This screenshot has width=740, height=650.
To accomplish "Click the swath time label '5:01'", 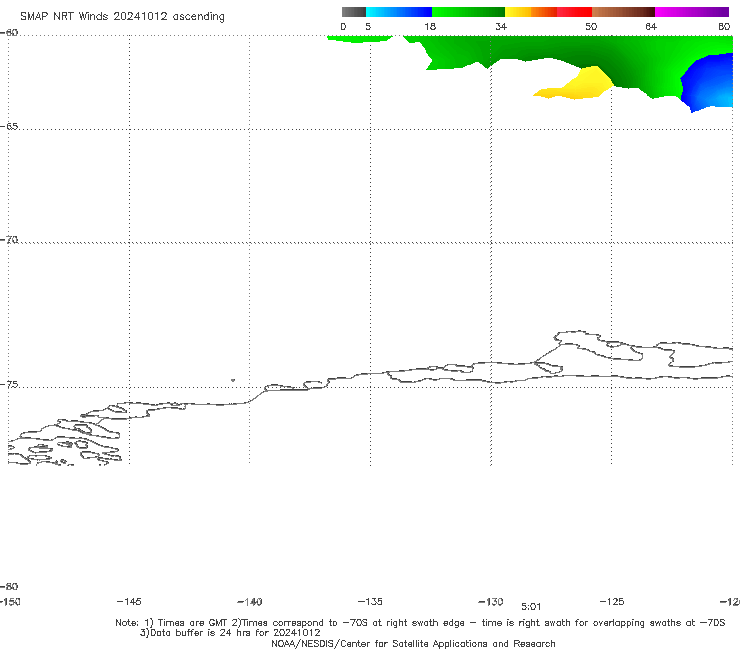I will 531,607.
